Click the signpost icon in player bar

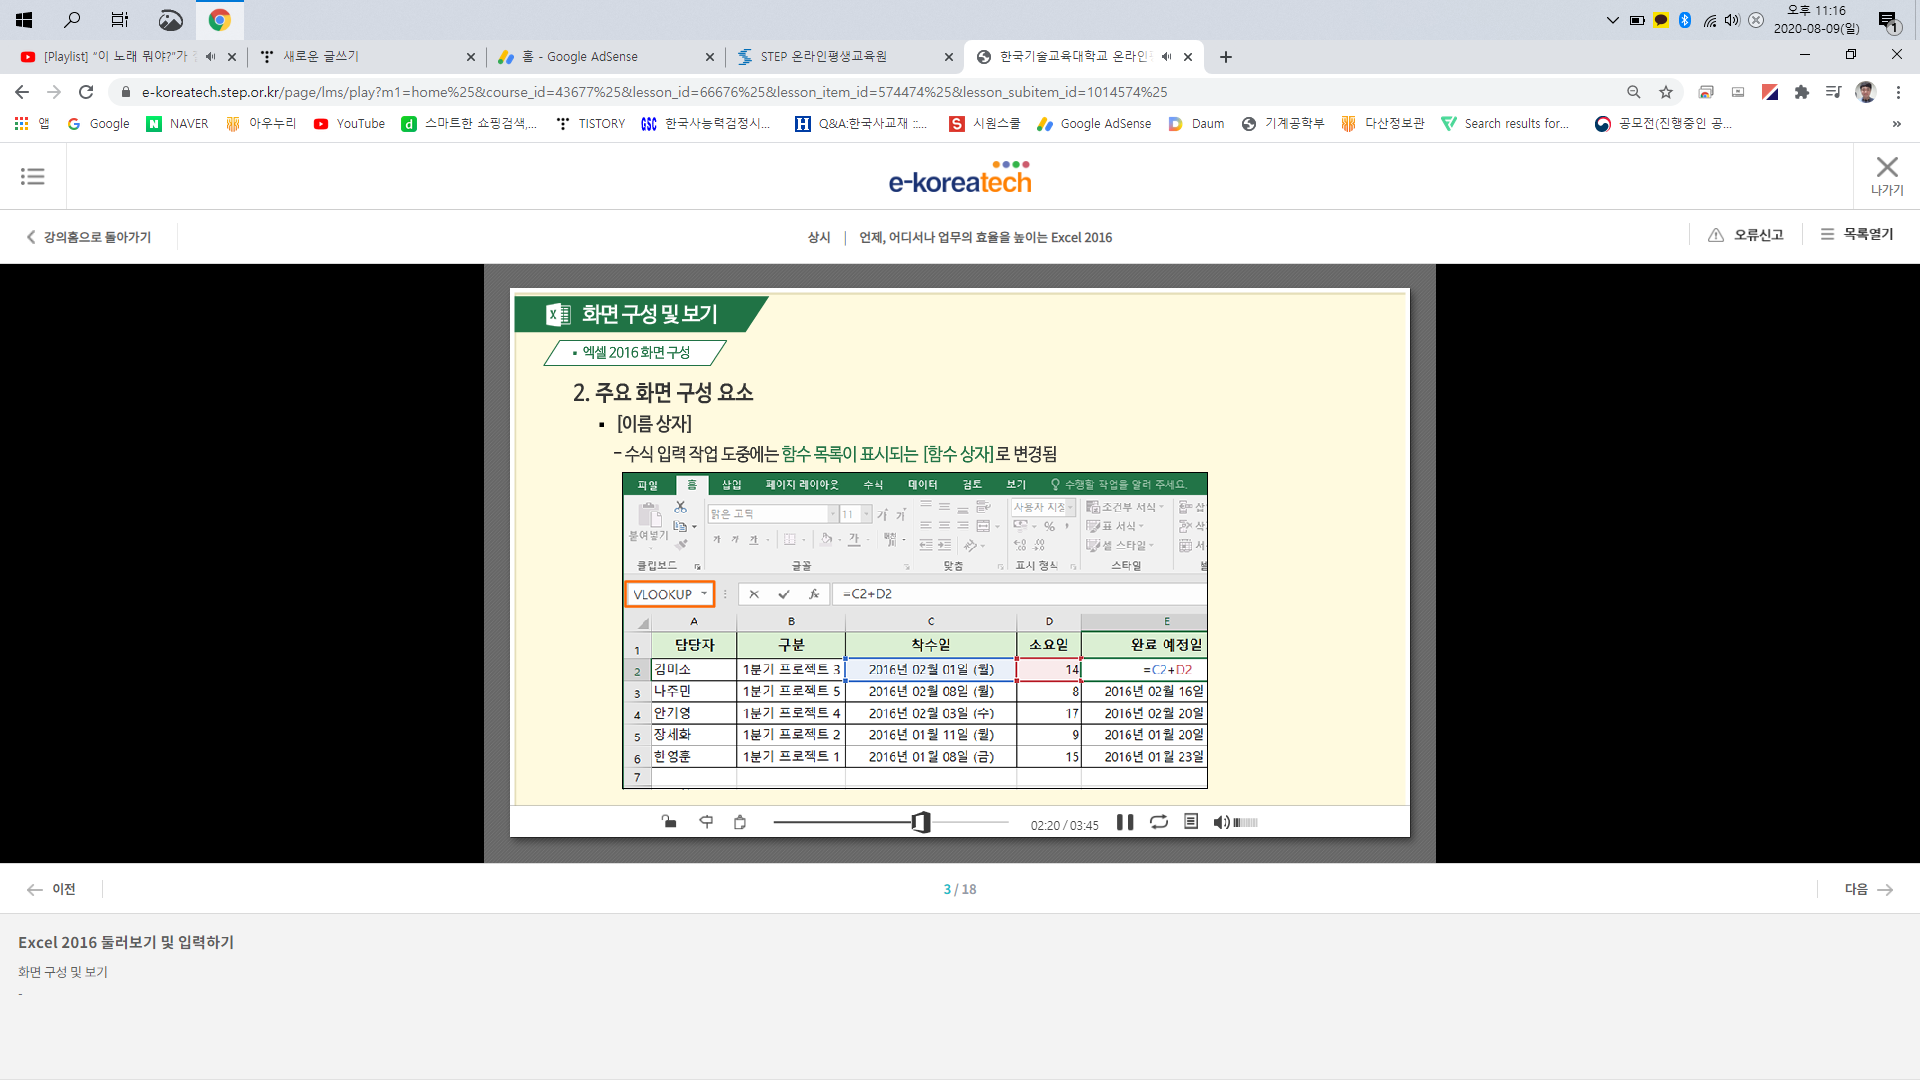[x=706, y=822]
